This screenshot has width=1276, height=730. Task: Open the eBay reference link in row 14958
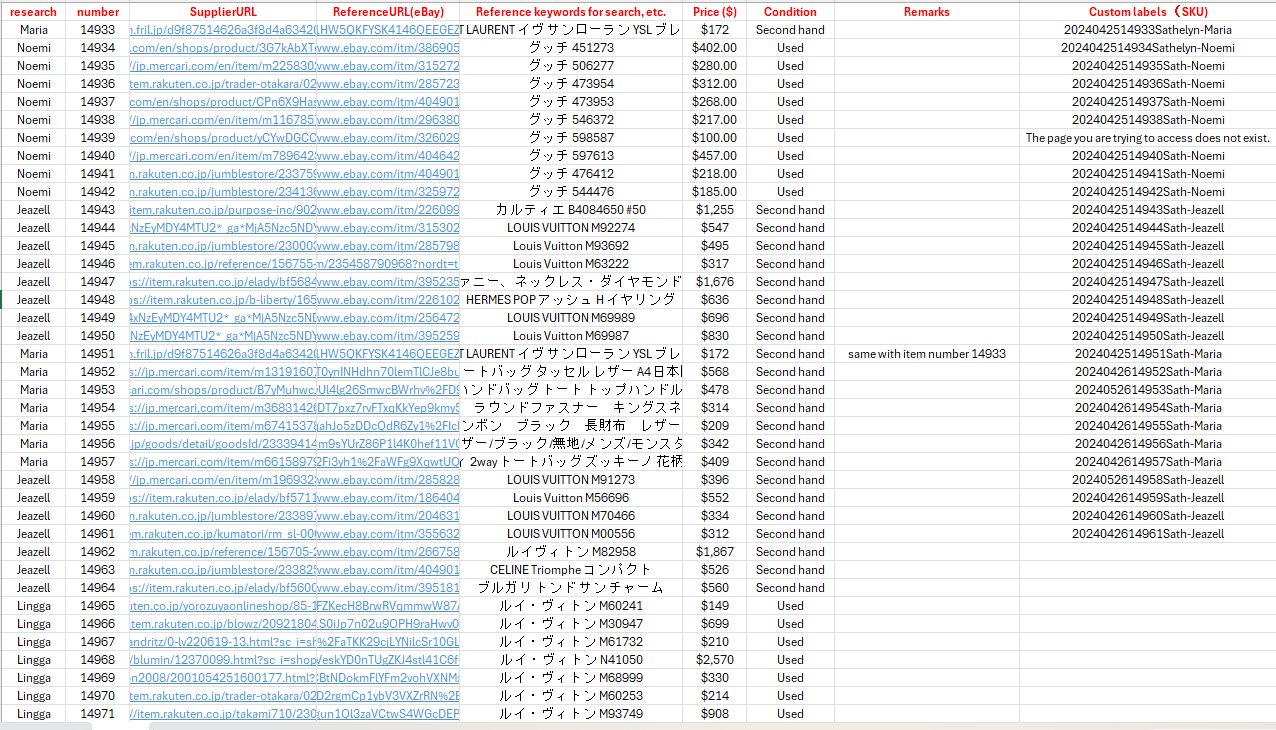(388, 480)
